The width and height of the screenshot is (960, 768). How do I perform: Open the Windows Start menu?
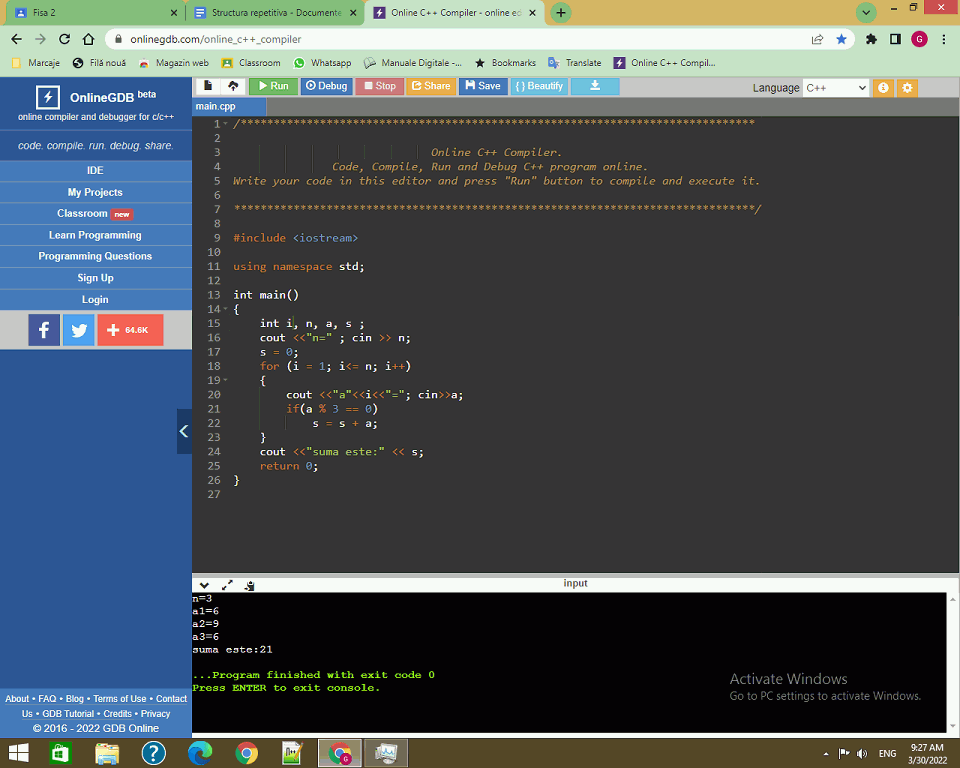click(20, 752)
